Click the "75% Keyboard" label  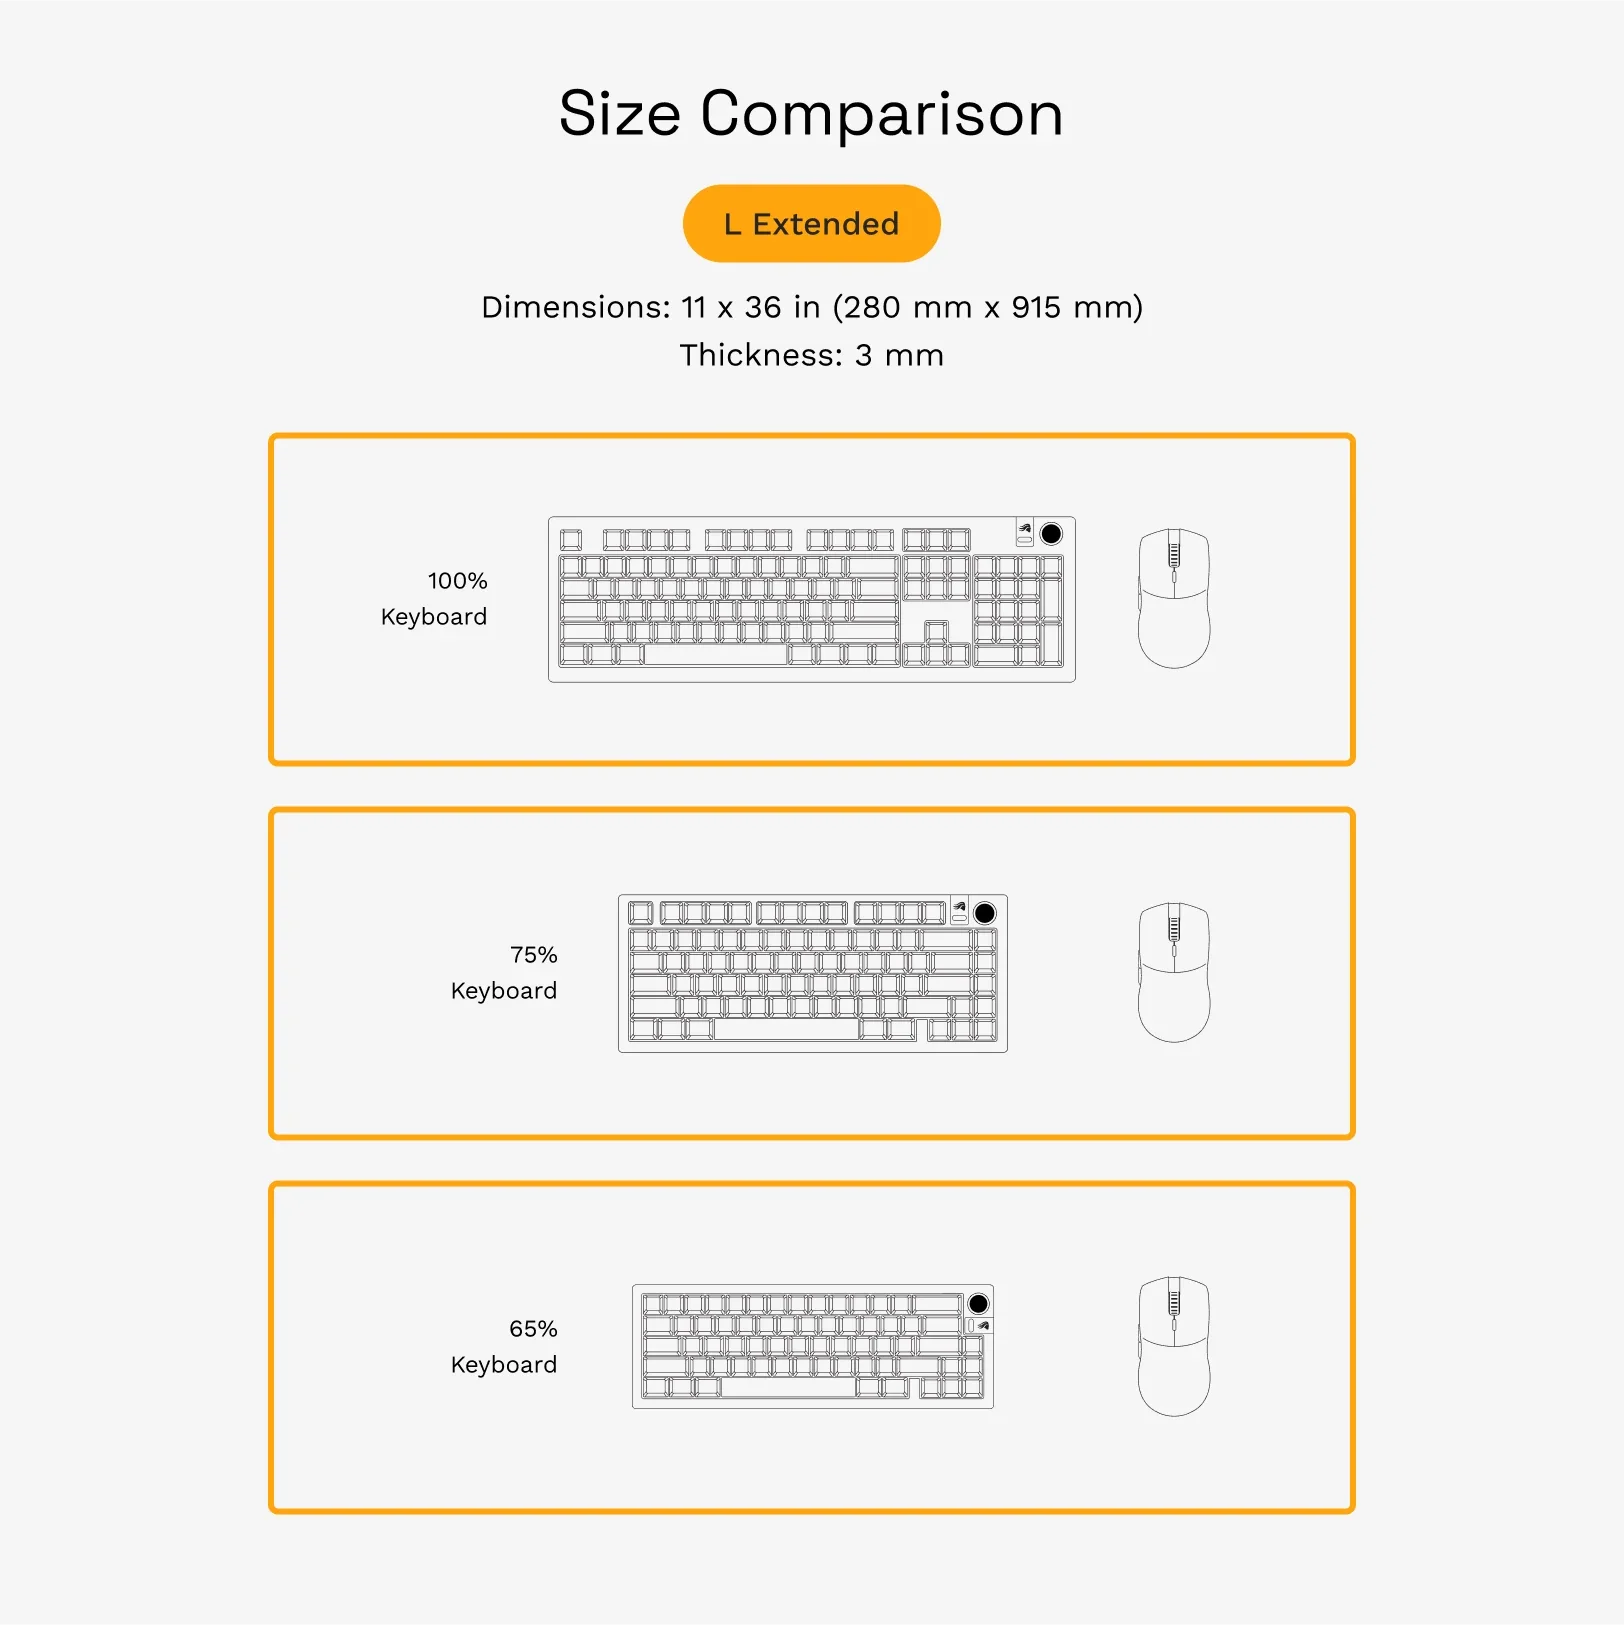pos(505,973)
